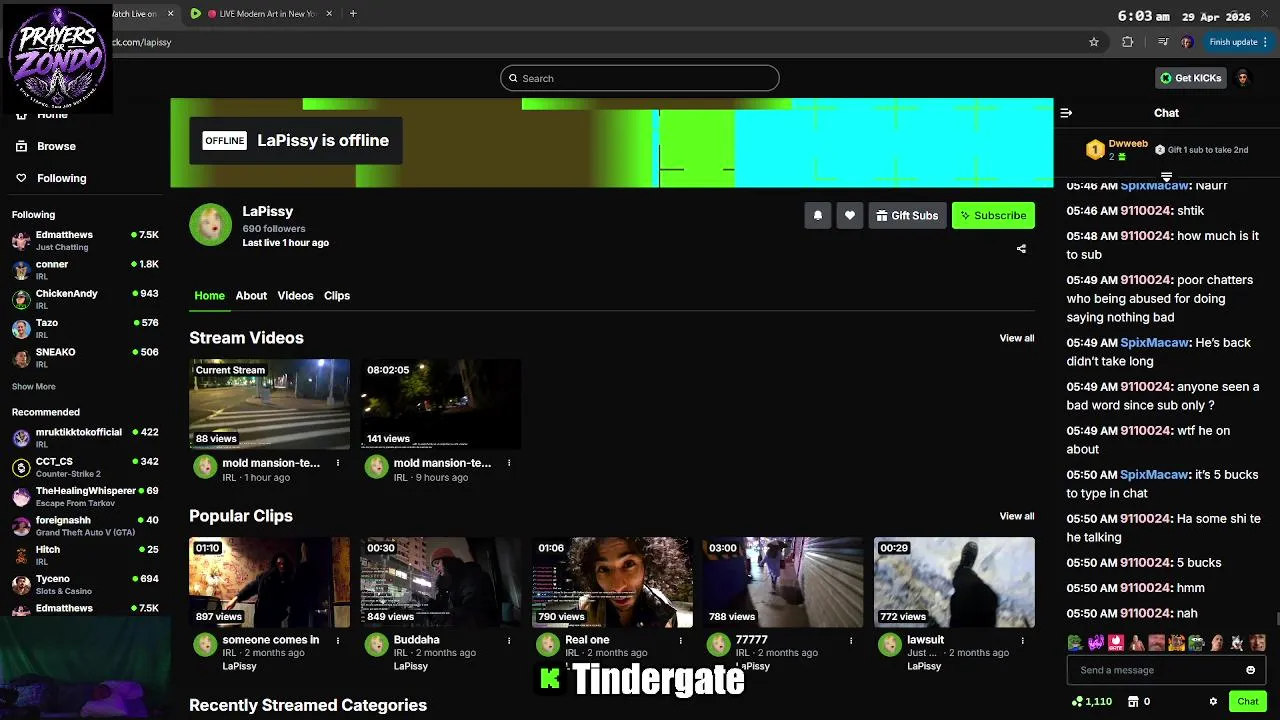Expand the gift leaderboard handle under Dwweeb
Image resolution: width=1280 pixels, height=720 pixels.
click(x=1166, y=177)
